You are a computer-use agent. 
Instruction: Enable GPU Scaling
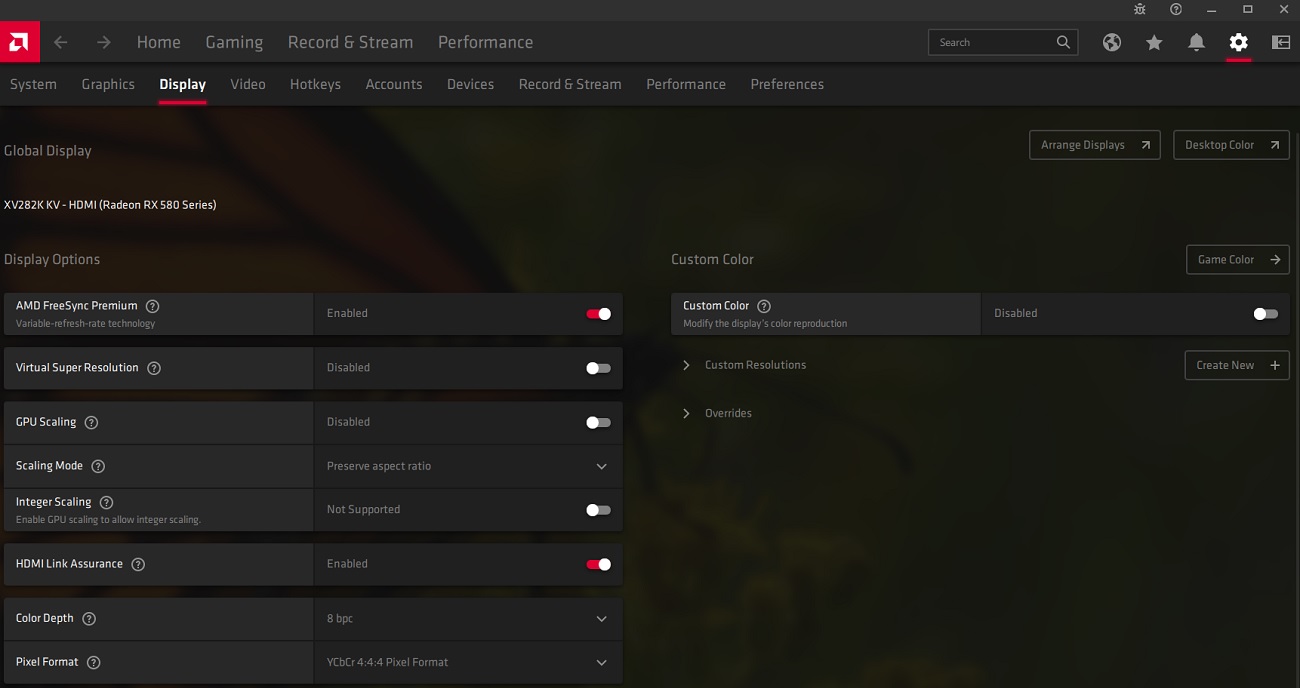pyautogui.click(x=598, y=422)
